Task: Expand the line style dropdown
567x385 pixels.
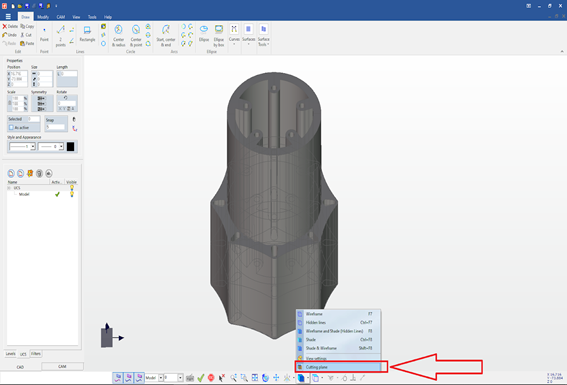Action: click(33, 146)
